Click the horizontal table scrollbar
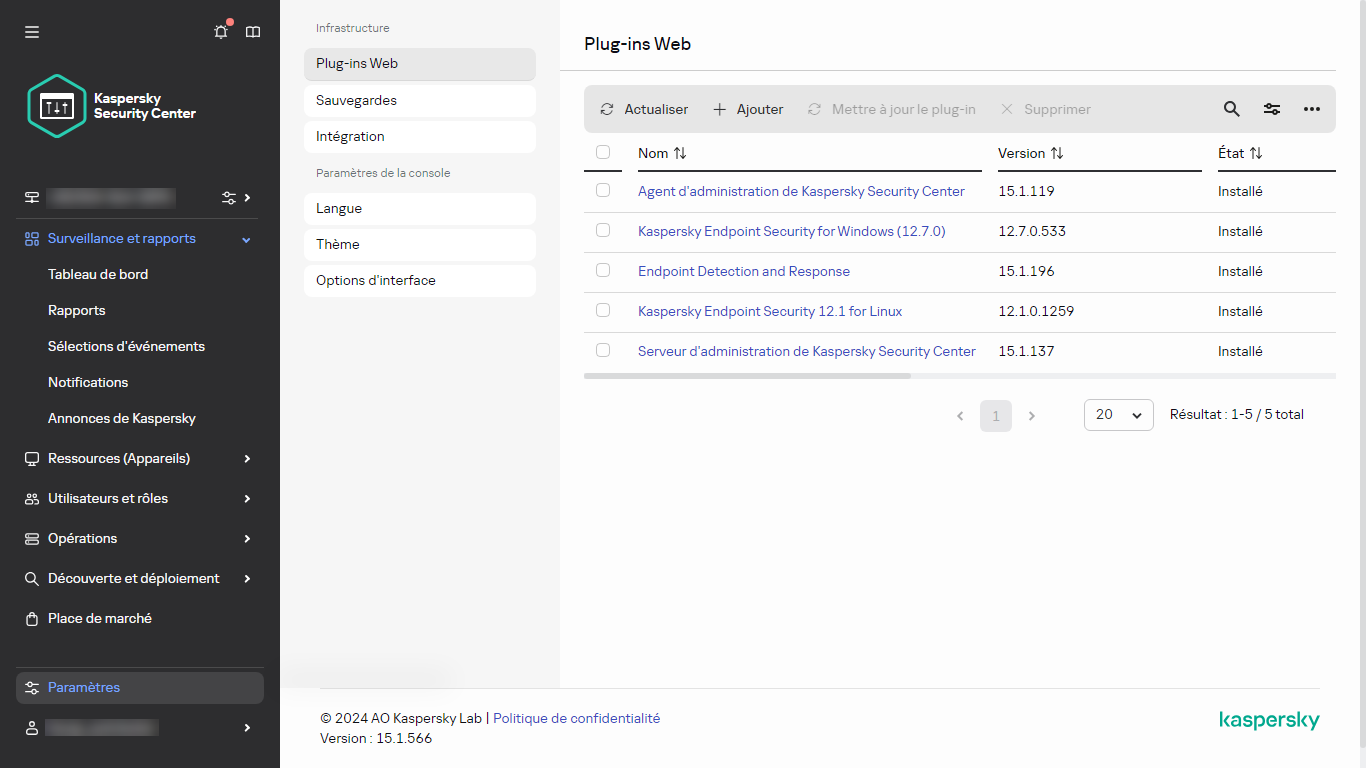The width and height of the screenshot is (1366, 768). pyautogui.click(x=747, y=376)
